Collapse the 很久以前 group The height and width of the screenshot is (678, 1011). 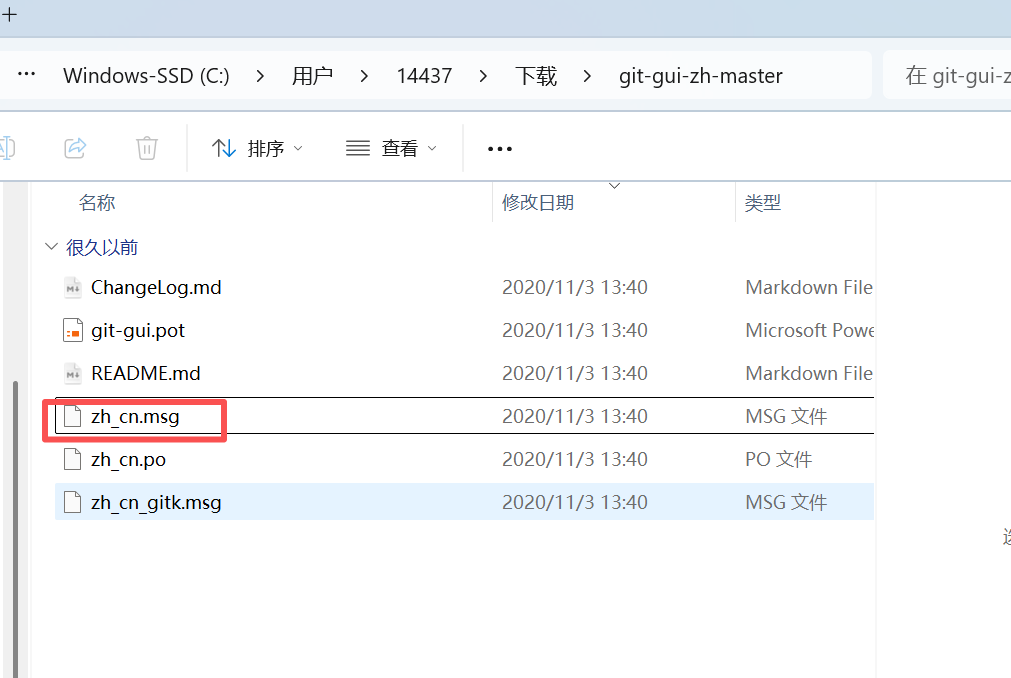(x=51, y=247)
